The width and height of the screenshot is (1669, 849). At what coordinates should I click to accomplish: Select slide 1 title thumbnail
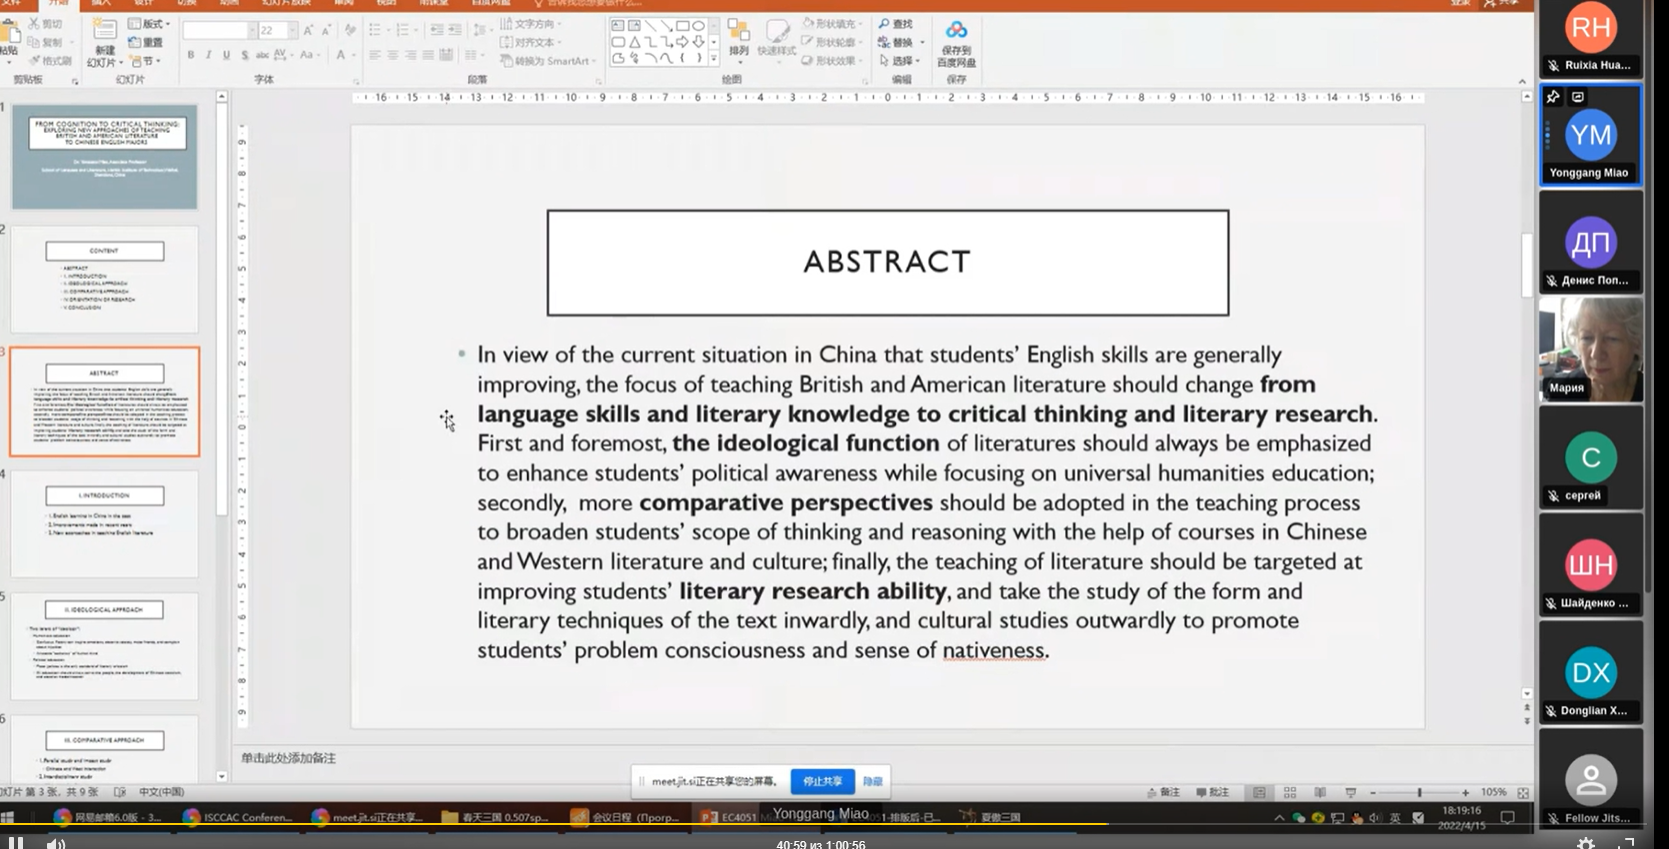tap(105, 157)
